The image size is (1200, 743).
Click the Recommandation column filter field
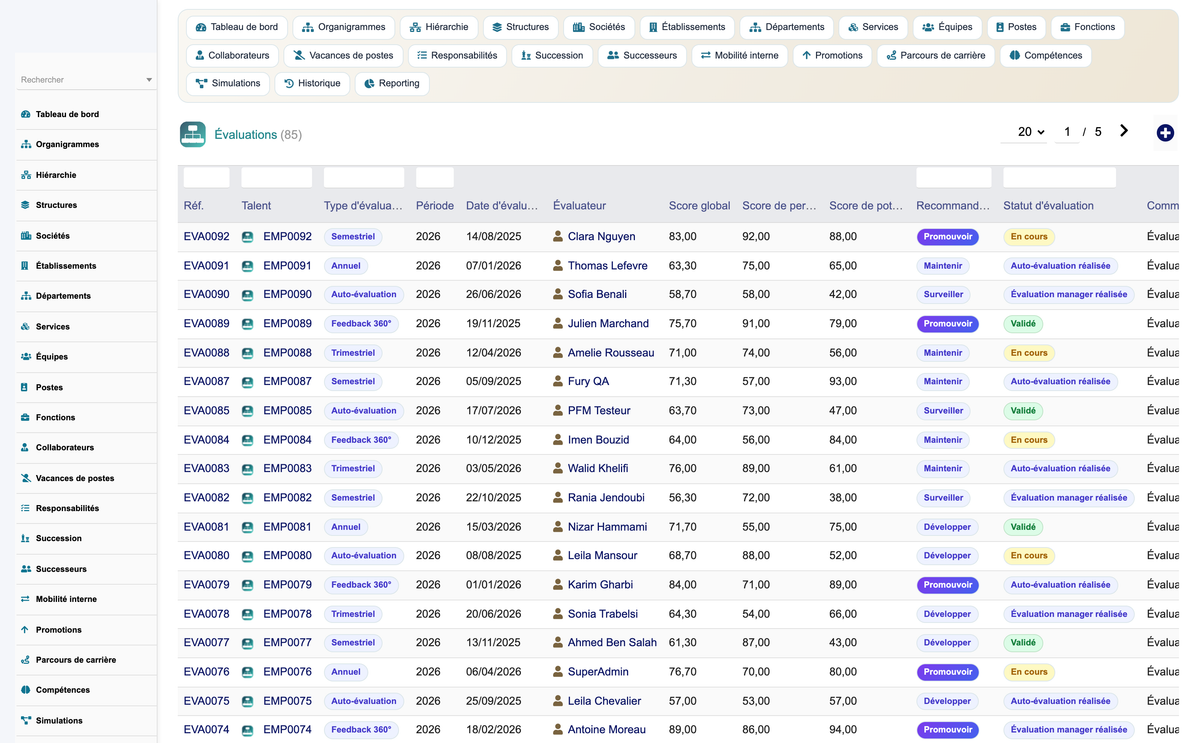(954, 178)
